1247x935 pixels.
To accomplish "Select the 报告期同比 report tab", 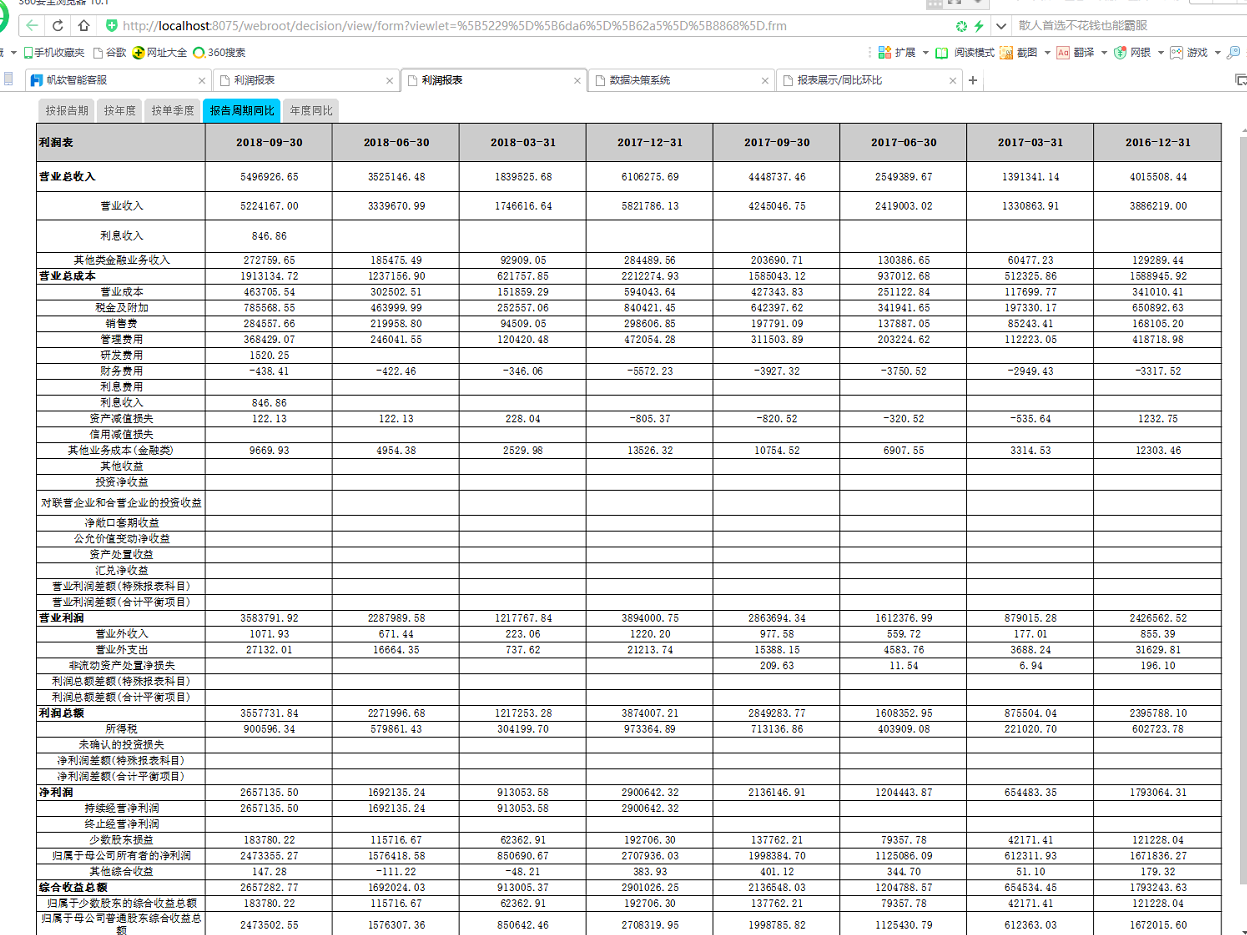I will click(242, 111).
